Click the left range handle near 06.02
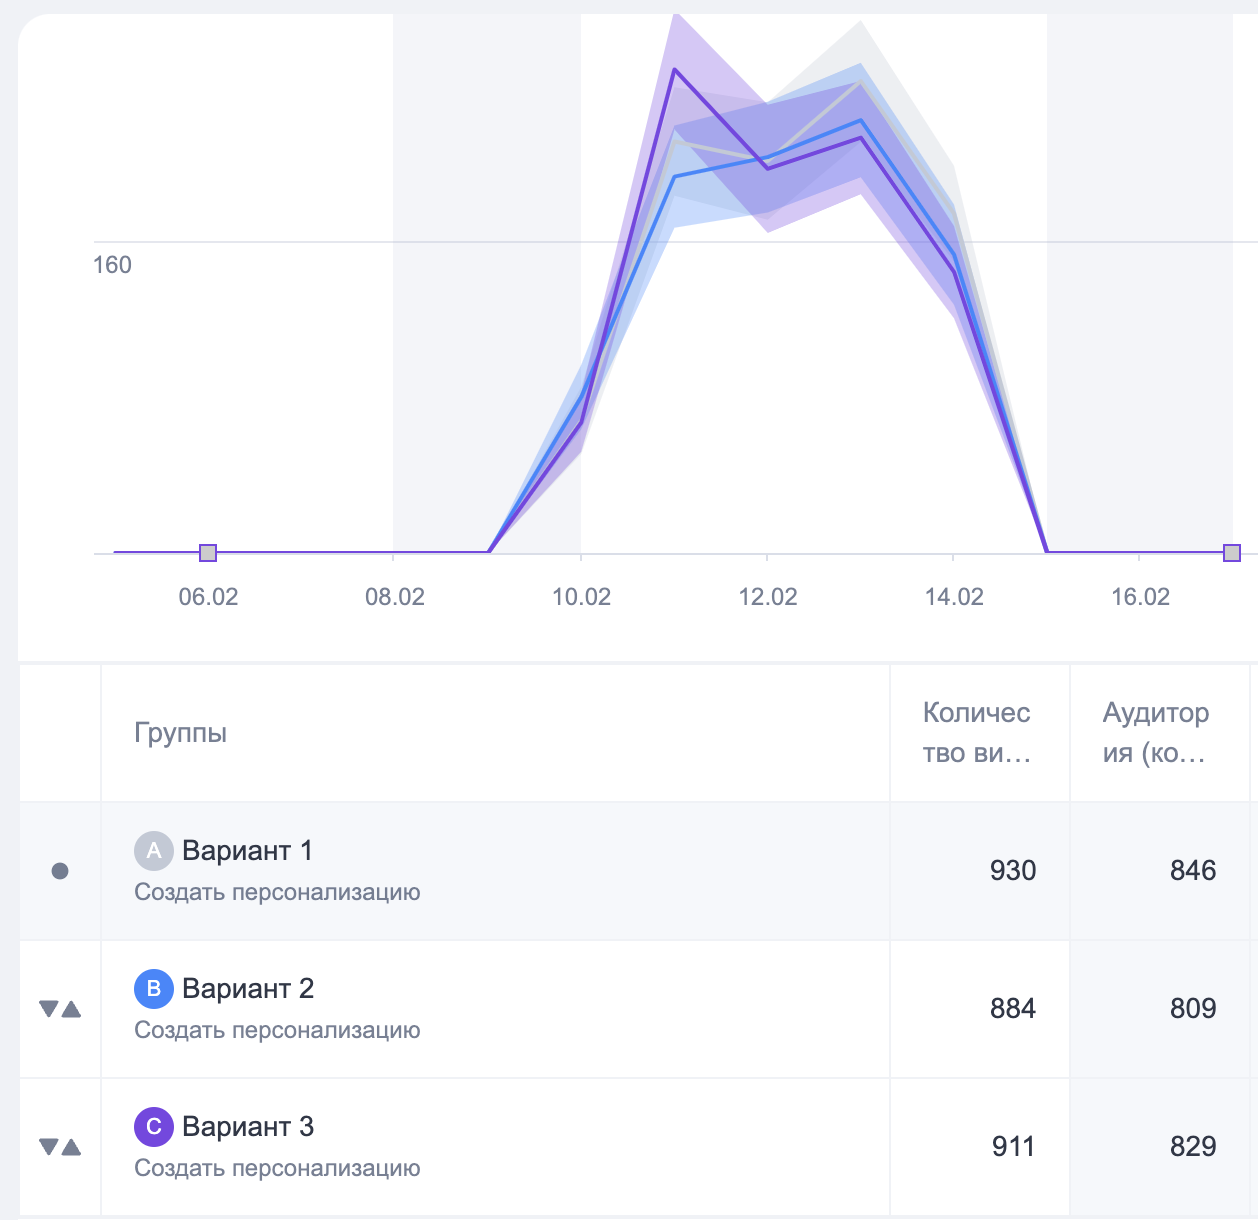The height and width of the screenshot is (1220, 1258). pyautogui.click(x=208, y=553)
